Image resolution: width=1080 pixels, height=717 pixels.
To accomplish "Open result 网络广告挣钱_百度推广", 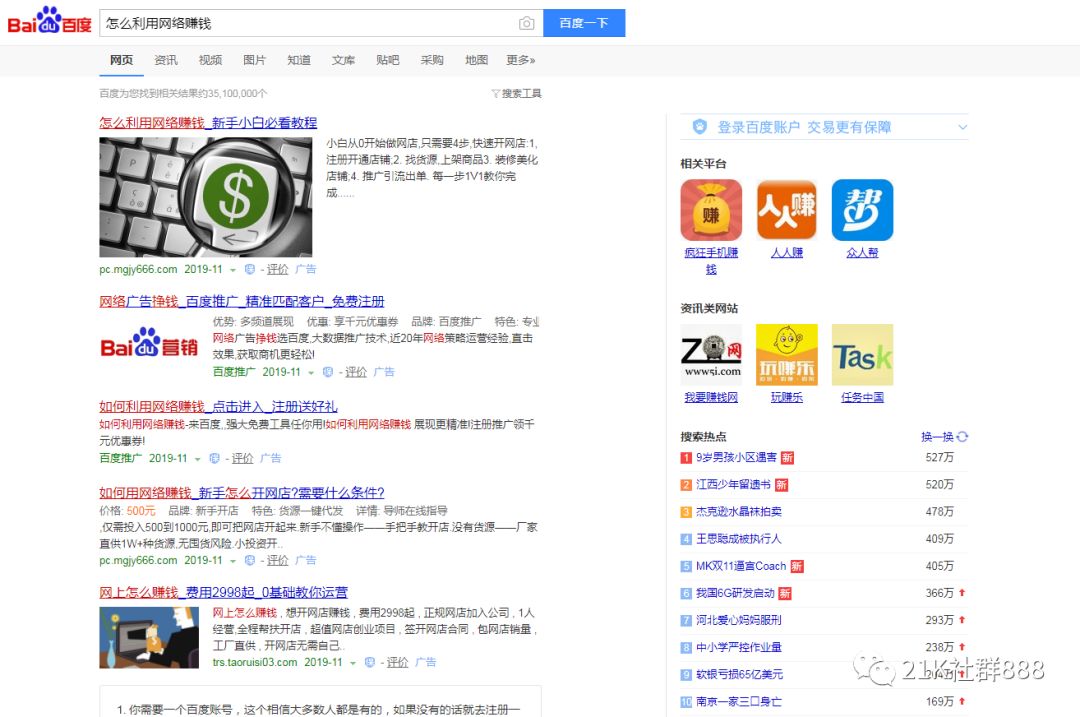I will (242, 302).
